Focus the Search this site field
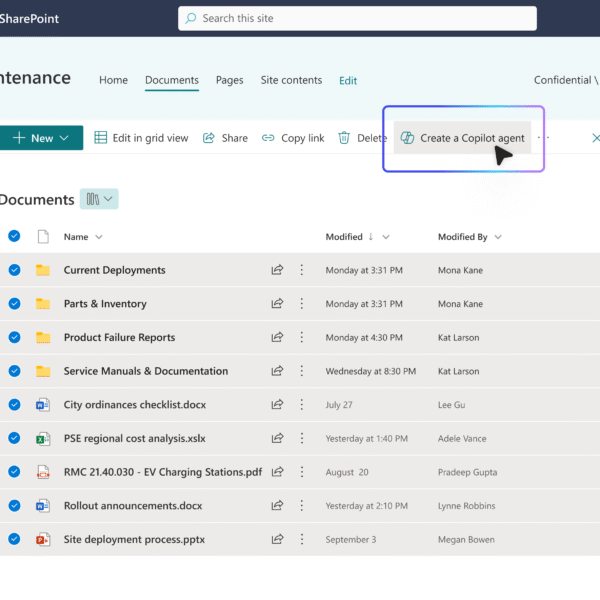The height and width of the screenshot is (600, 600). [x=357, y=18]
